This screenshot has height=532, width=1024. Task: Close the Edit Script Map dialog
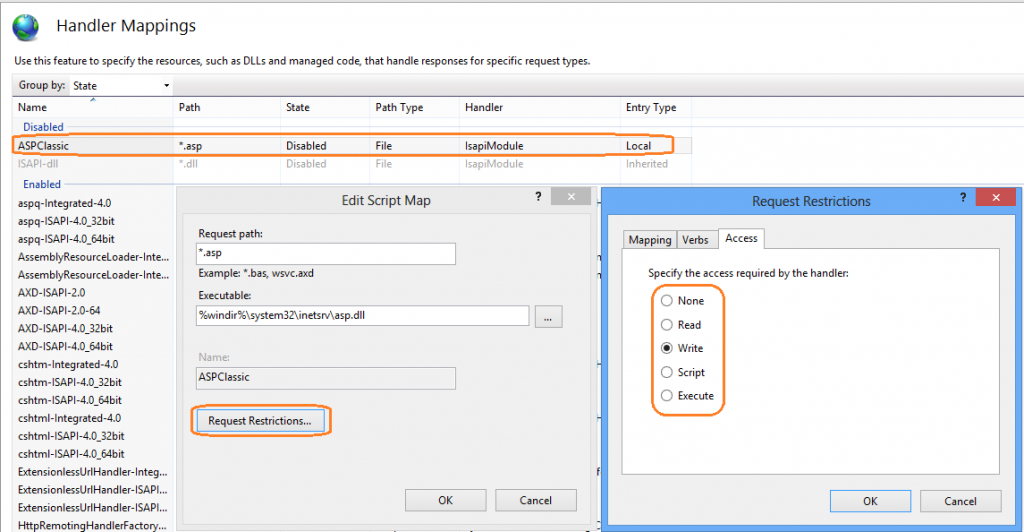click(x=571, y=196)
